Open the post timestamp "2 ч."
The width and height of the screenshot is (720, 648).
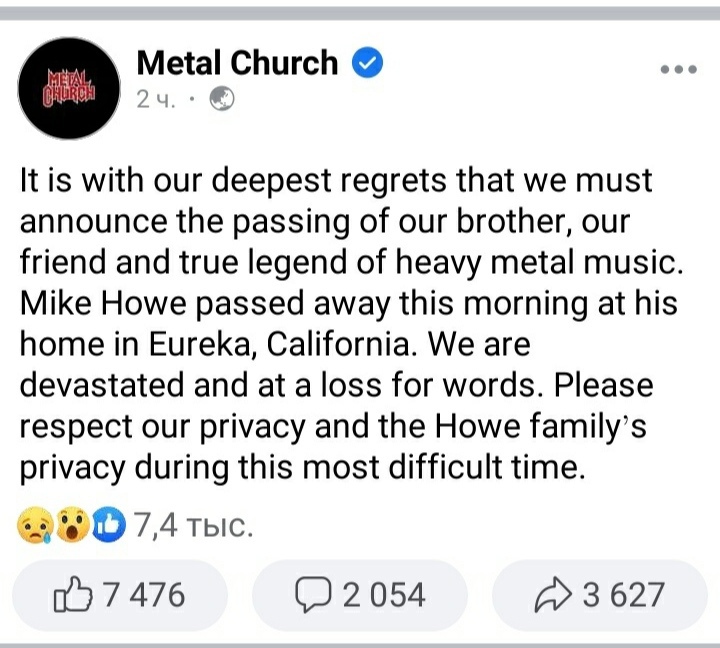tap(155, 99)
